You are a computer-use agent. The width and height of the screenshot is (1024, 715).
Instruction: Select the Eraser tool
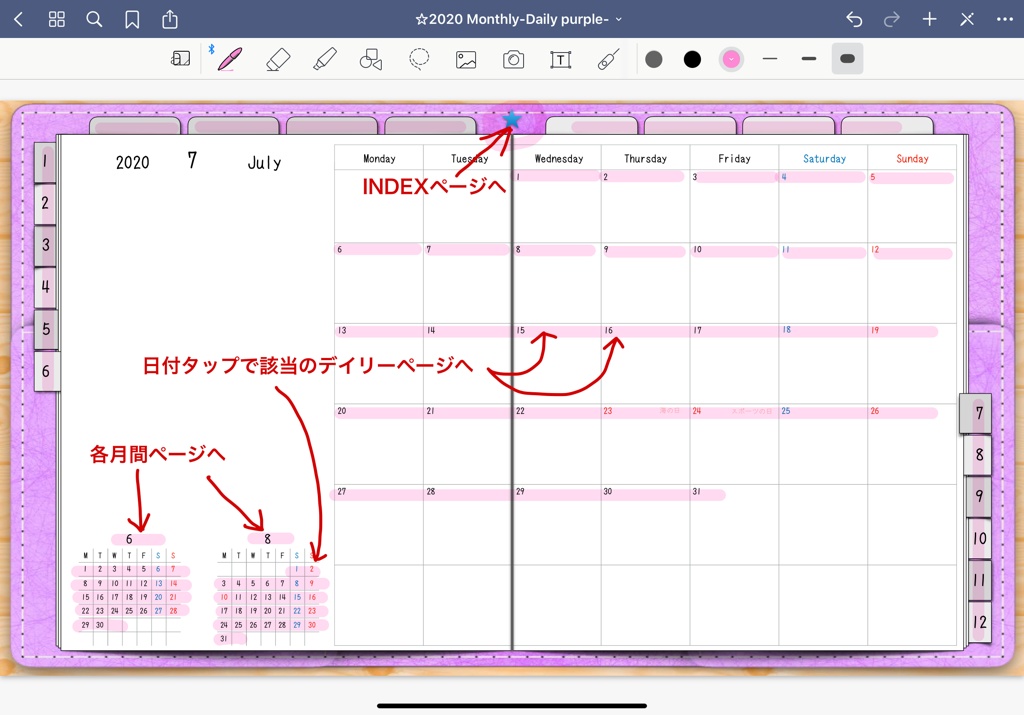pyautogui.click(x=278, y=59)
